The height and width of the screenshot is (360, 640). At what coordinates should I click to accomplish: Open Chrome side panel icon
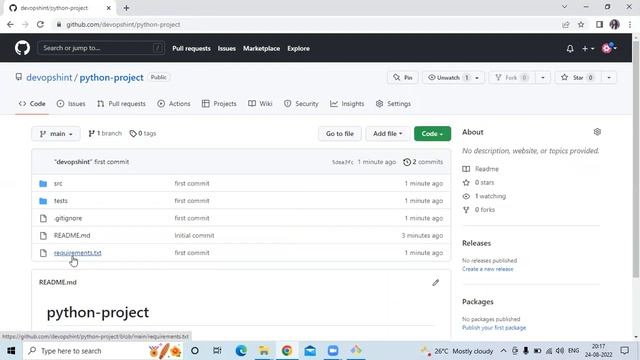599,24
